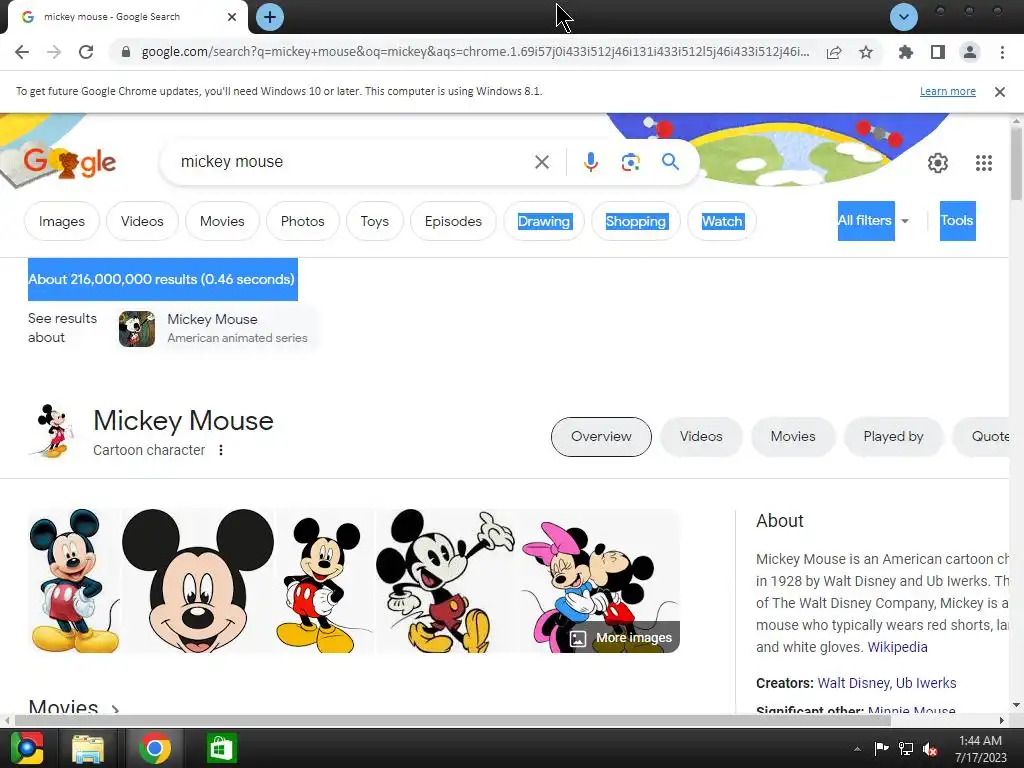Filter results by Images
1024x768 pixels.
tap(62, 221)
